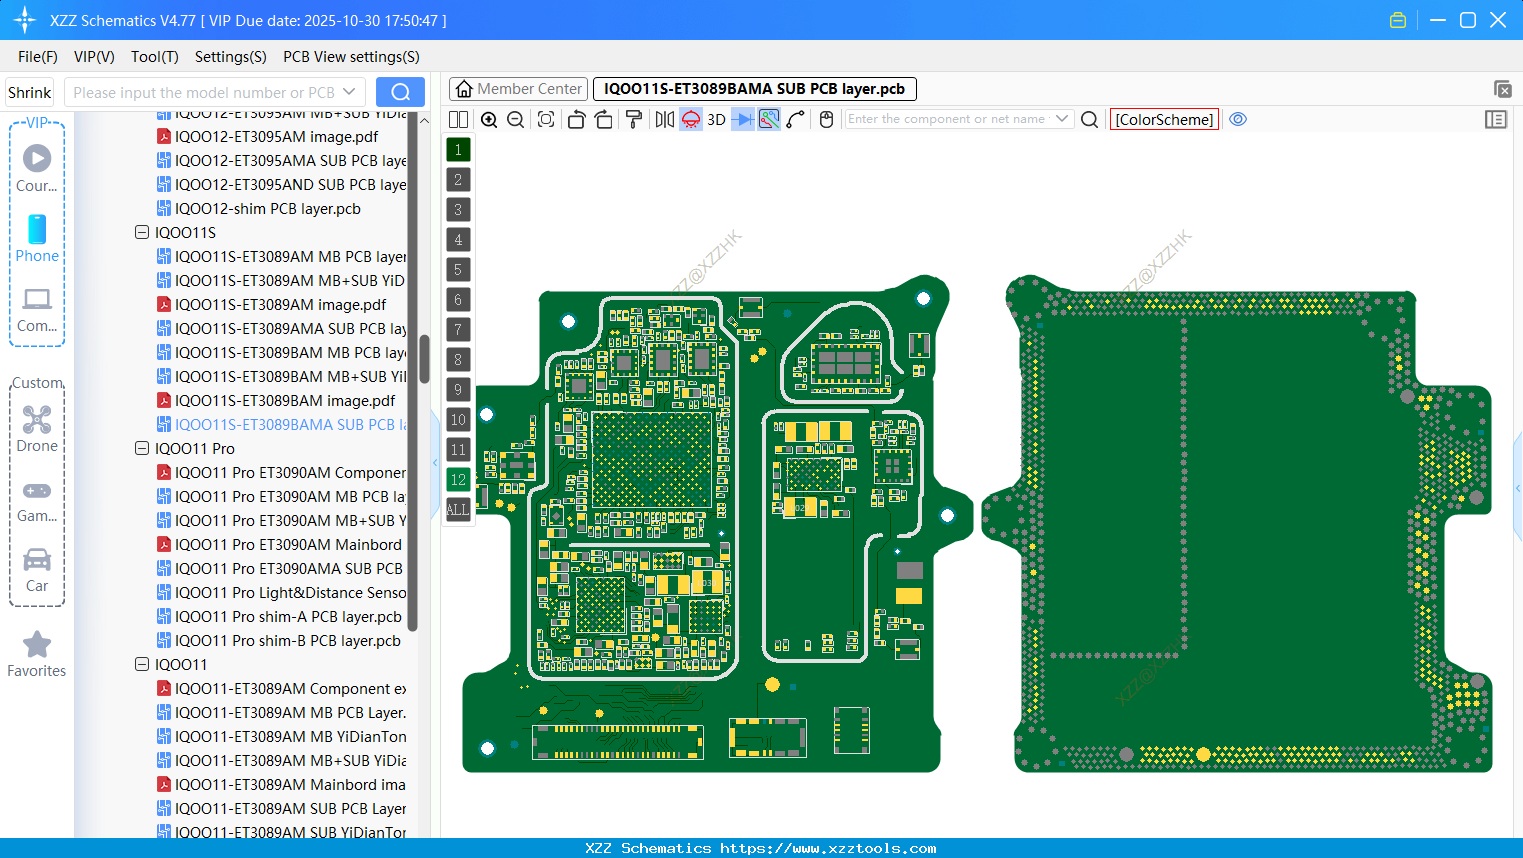Open the measurement jumper-wire tool
This screenshot has height=858, width=1523.
pos(793,119)
